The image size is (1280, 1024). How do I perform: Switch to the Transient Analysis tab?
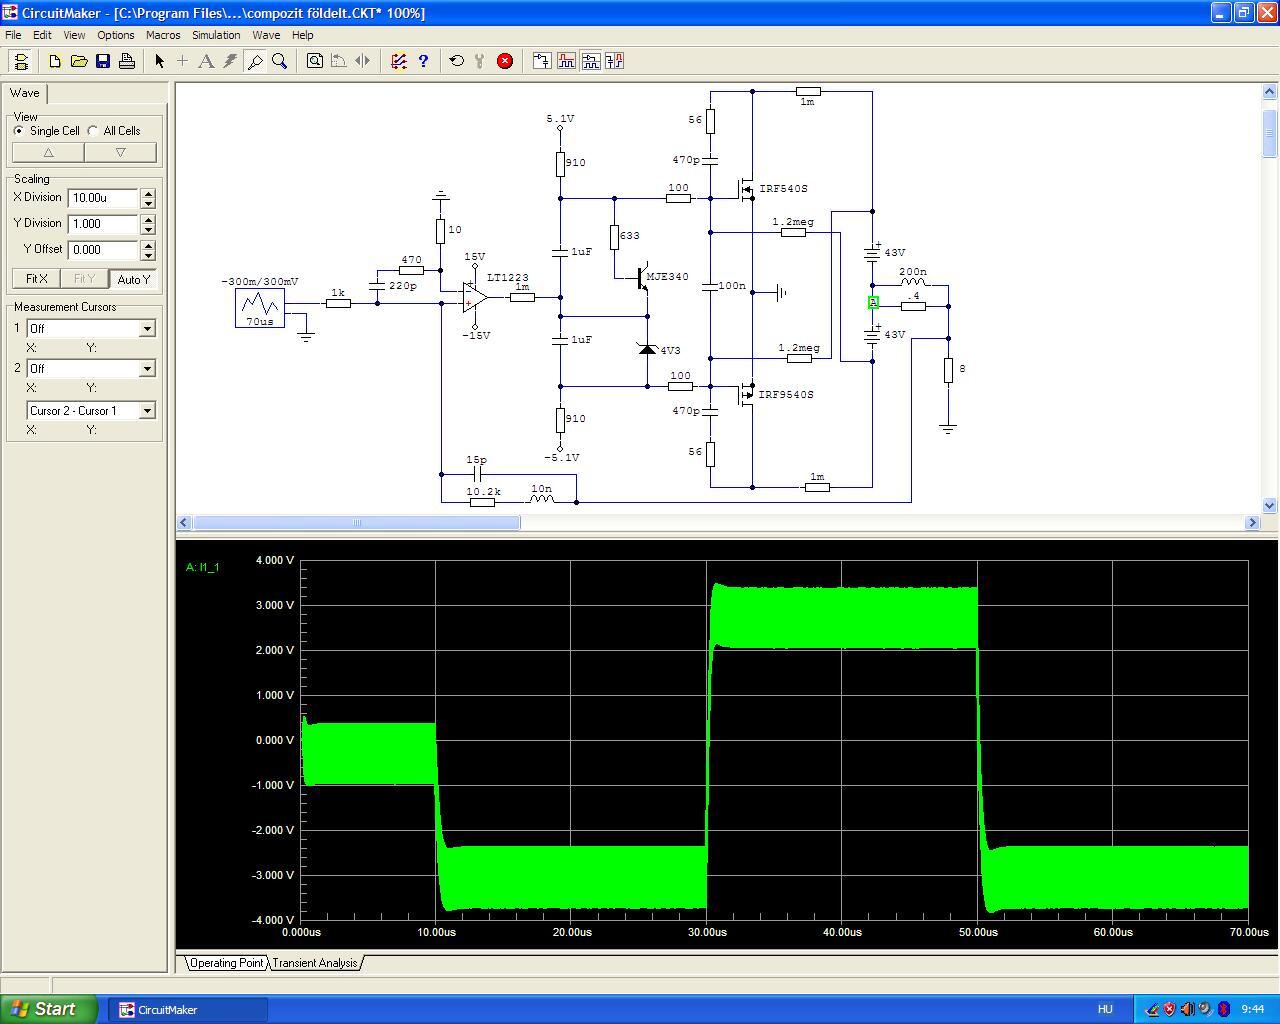(x=315, y=963)
